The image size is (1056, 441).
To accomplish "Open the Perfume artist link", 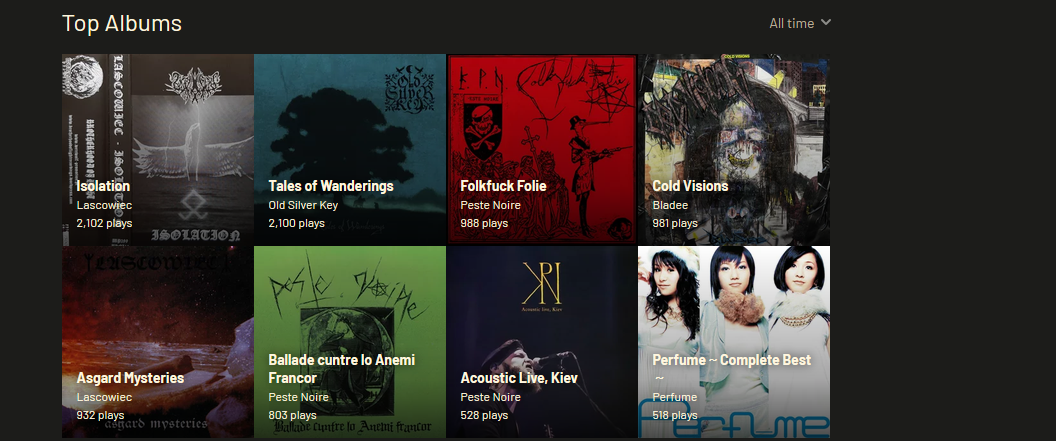I will pyautogui.click(x=674, y=397).
